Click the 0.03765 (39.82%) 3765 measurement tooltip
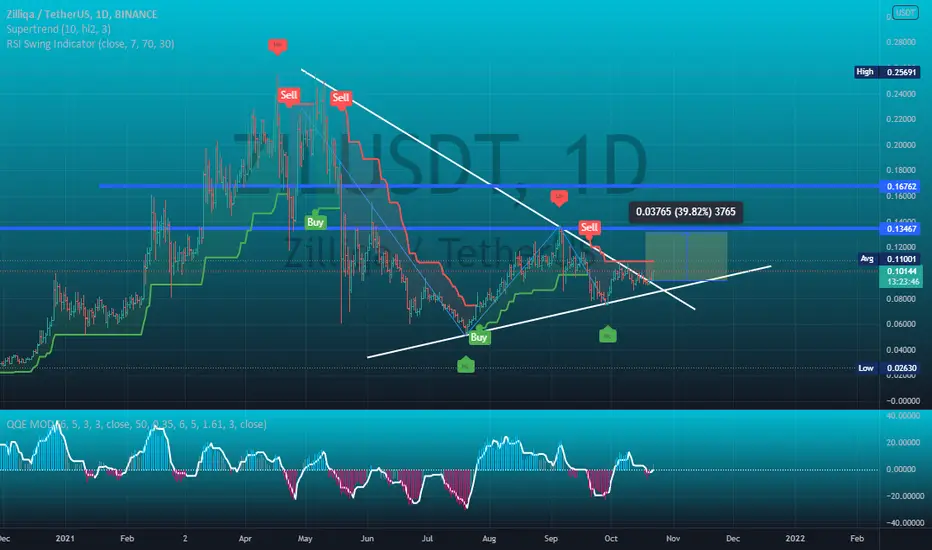932x550 pixels. tap(685, 212)
